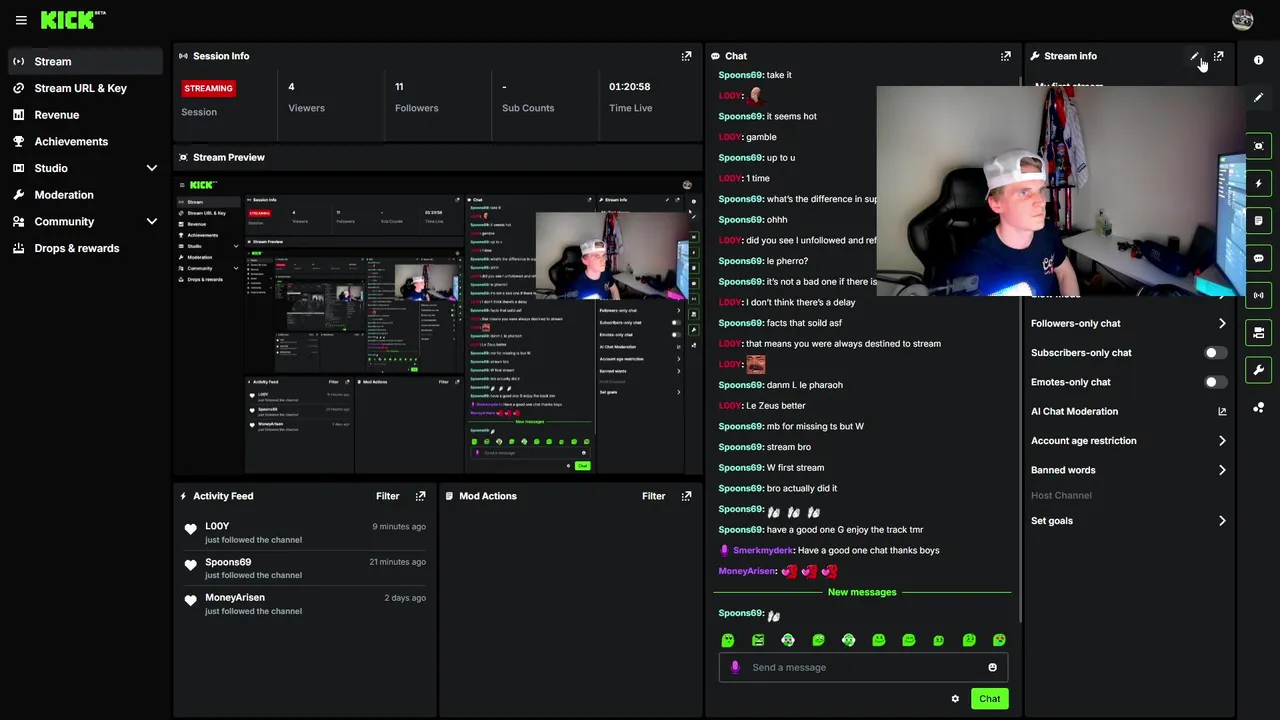The width and height of the screenshot is (1280, 720).
Task: Open the emoji picker in message box
Action: [992, 667]
